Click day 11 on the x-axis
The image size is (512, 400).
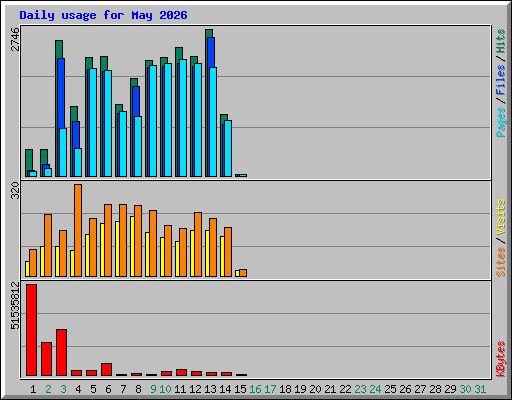[x=180, y=389]
